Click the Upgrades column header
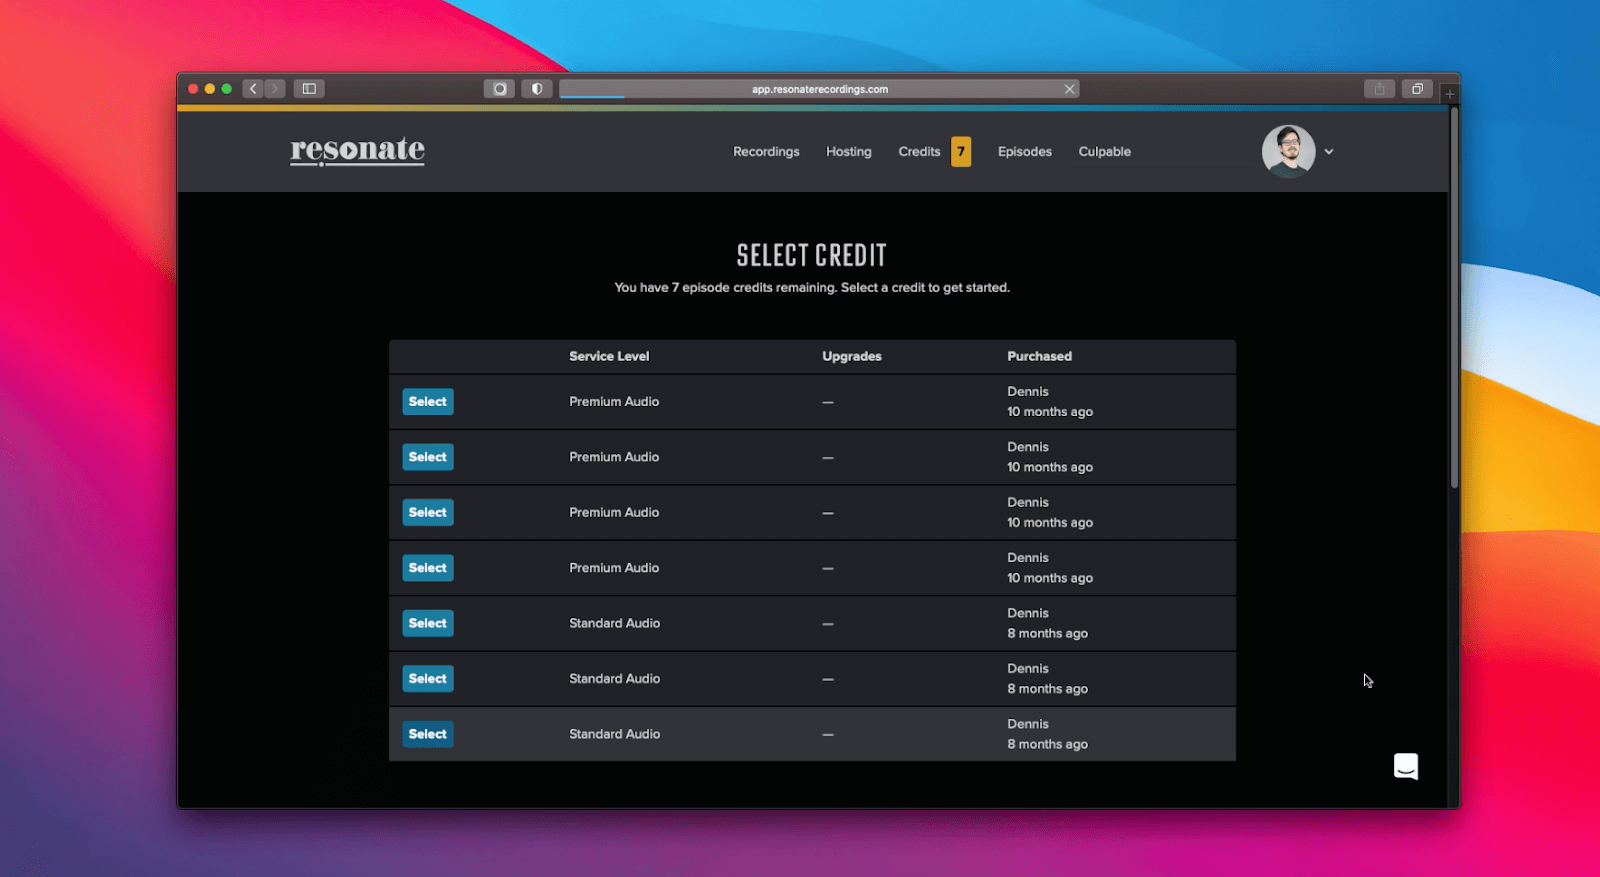The width and height of the screenshot is (1600, 877). click(852, 356)
